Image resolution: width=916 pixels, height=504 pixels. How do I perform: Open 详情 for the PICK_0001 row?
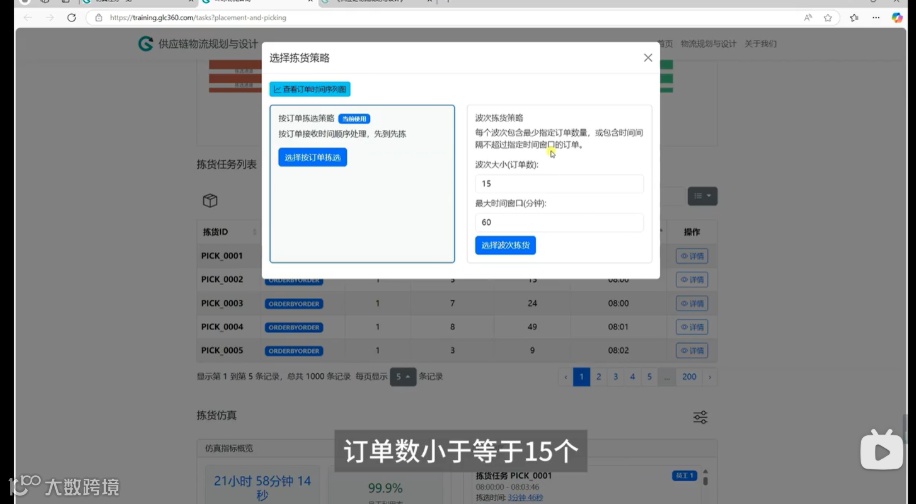(x=692, y=256)
